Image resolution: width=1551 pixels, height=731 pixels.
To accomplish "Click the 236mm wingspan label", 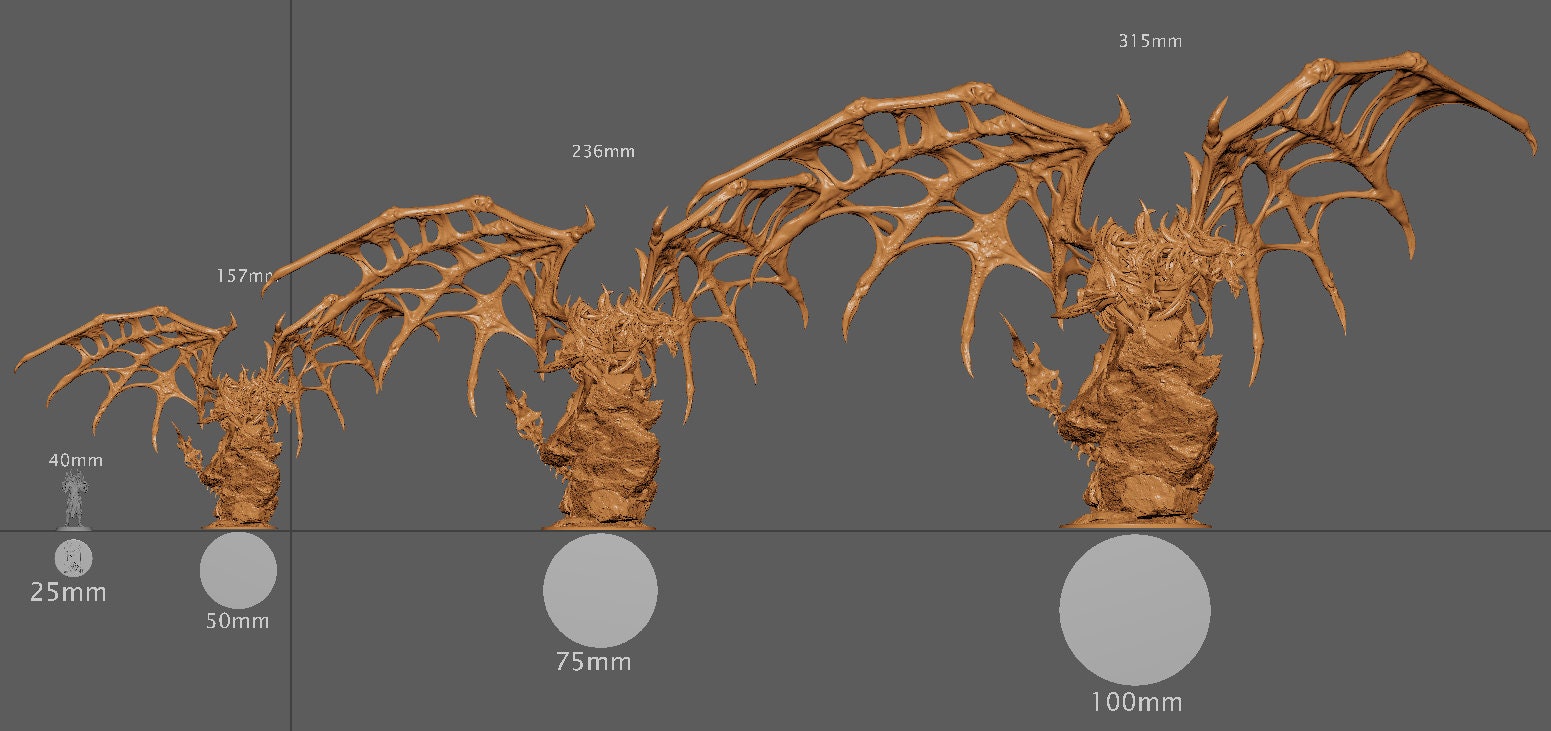I will [603, 152].
